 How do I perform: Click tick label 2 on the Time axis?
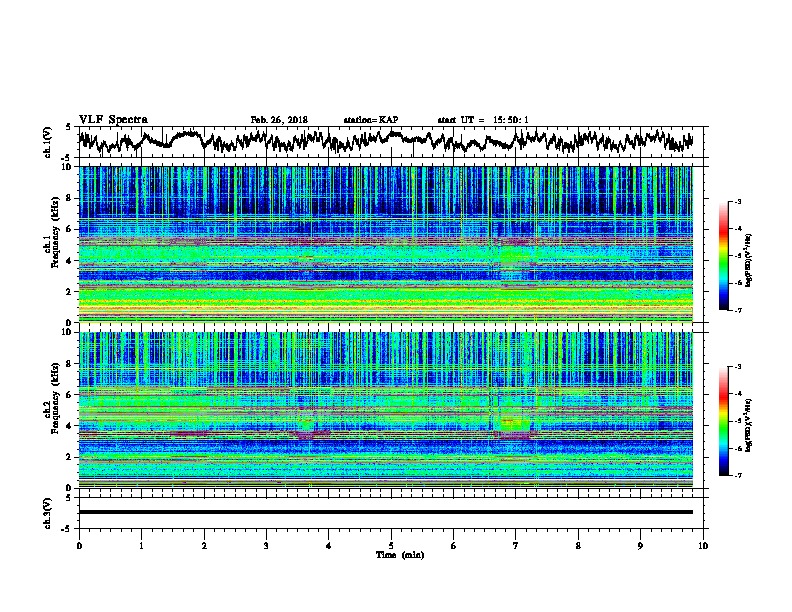(204, 545)
